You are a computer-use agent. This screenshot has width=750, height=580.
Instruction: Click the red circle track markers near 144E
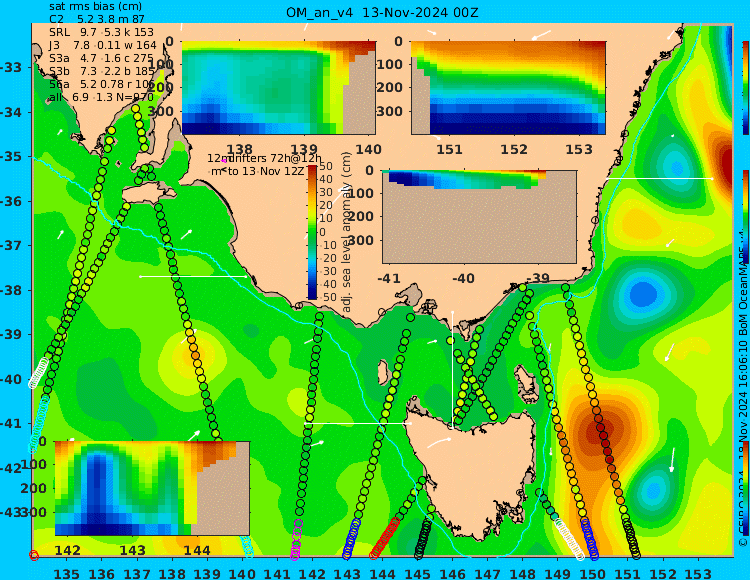click(385, 538)
